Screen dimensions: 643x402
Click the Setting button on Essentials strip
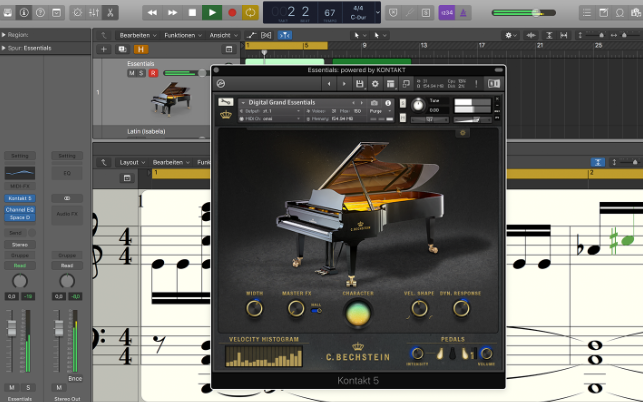tap(20, 156)
